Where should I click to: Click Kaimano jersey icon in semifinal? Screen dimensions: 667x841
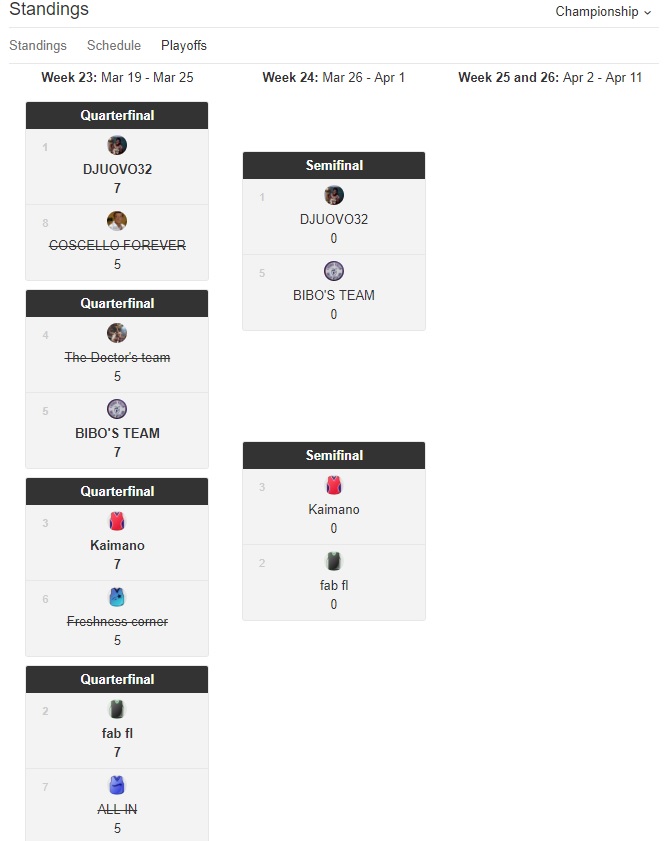[334, 485]
